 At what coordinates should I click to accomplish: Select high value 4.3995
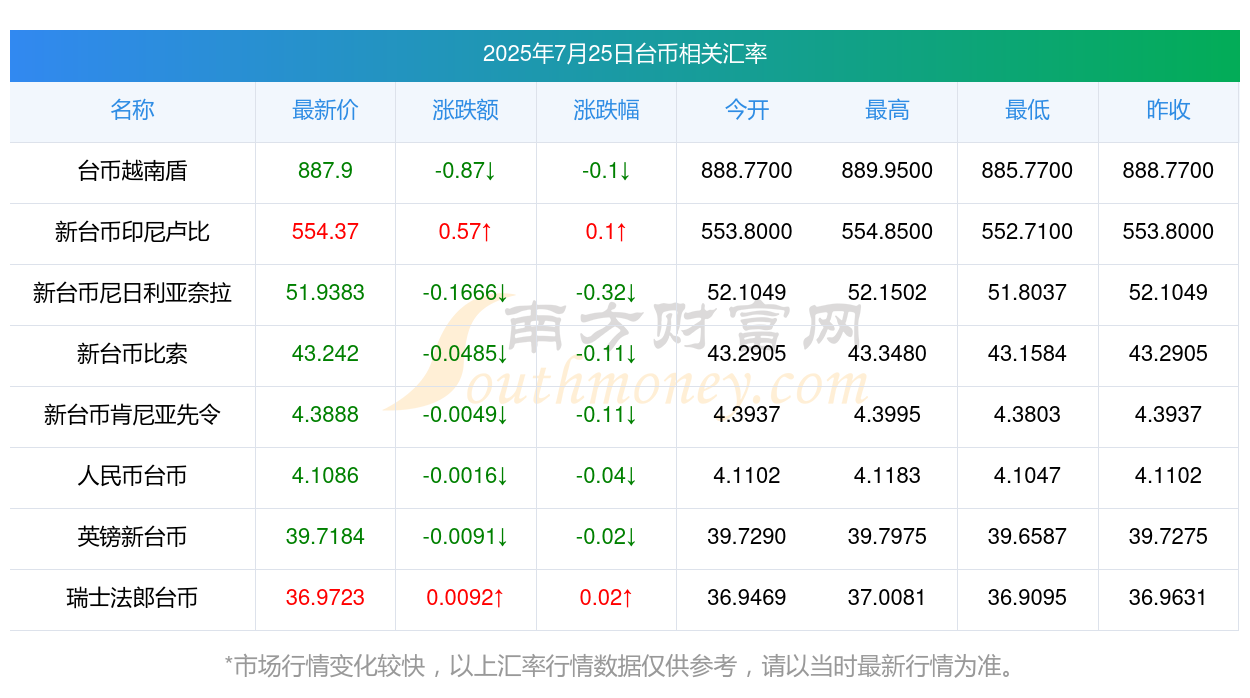[887, 415]
